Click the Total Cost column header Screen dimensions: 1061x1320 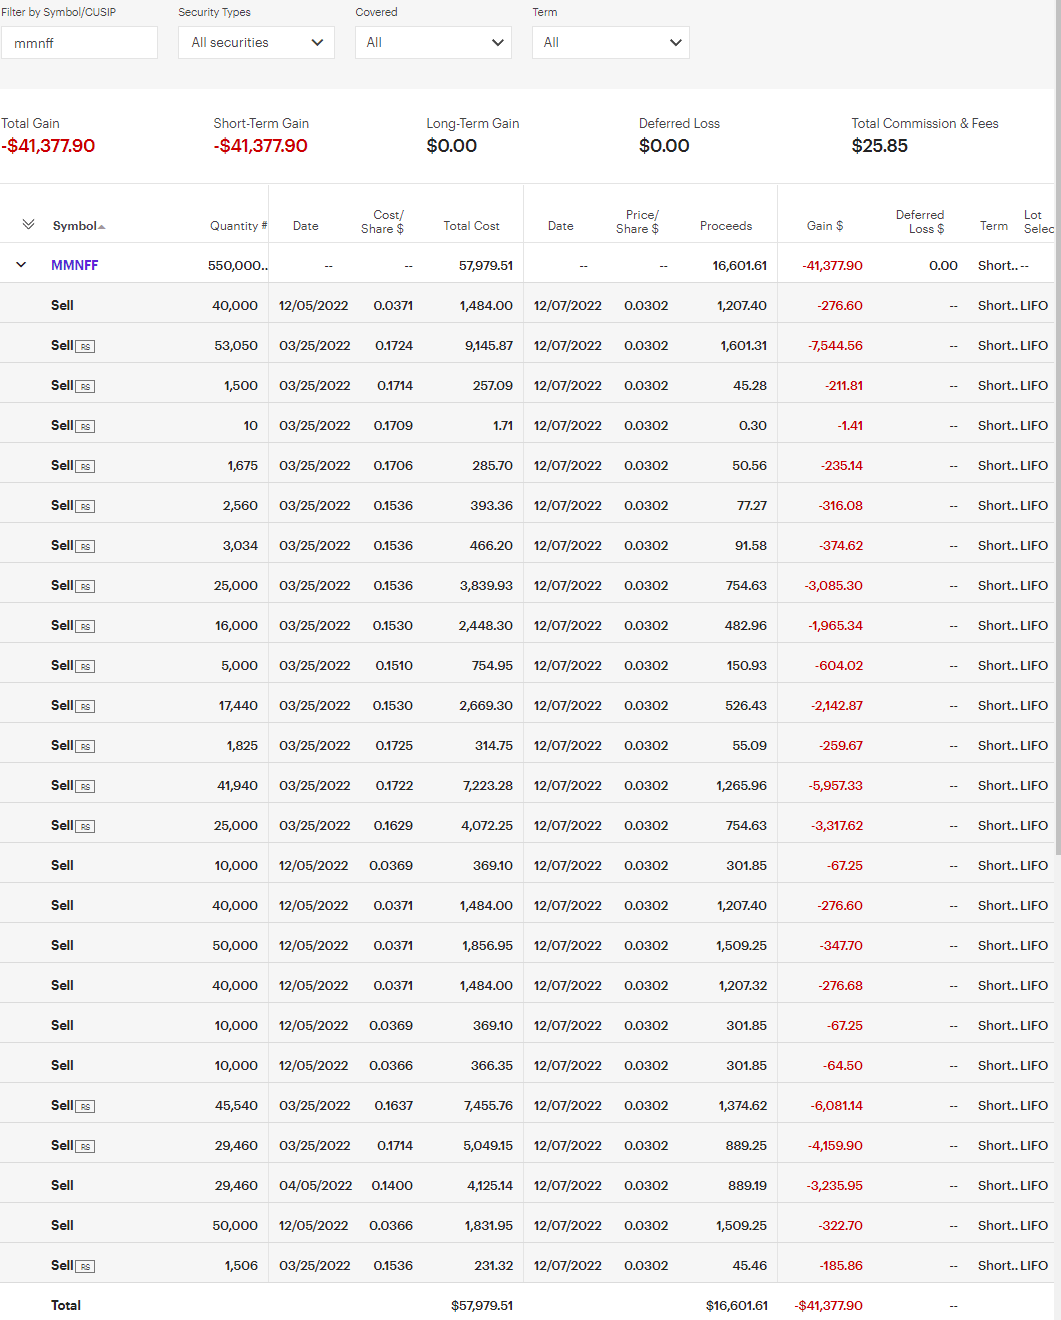point(471,226)
